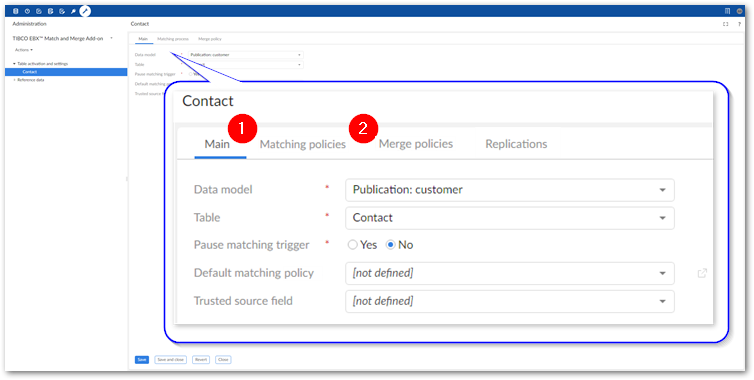Image resolution: width=754 pixels, height=380 pixels.
Task: Open the database icon in top header
Action: click(x=15, y=11)
